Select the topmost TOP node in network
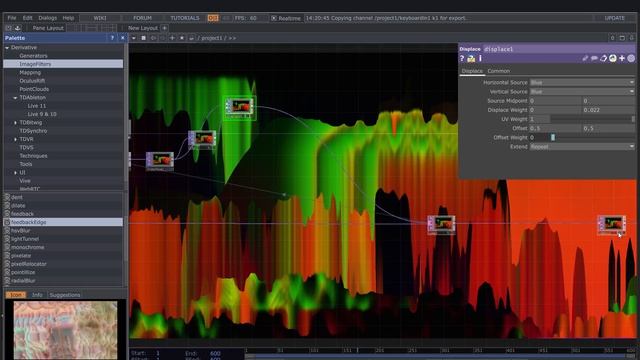Image resolution: width=640 pixels, height=360 pixels. pyautogui.click(x=240, y=107)
